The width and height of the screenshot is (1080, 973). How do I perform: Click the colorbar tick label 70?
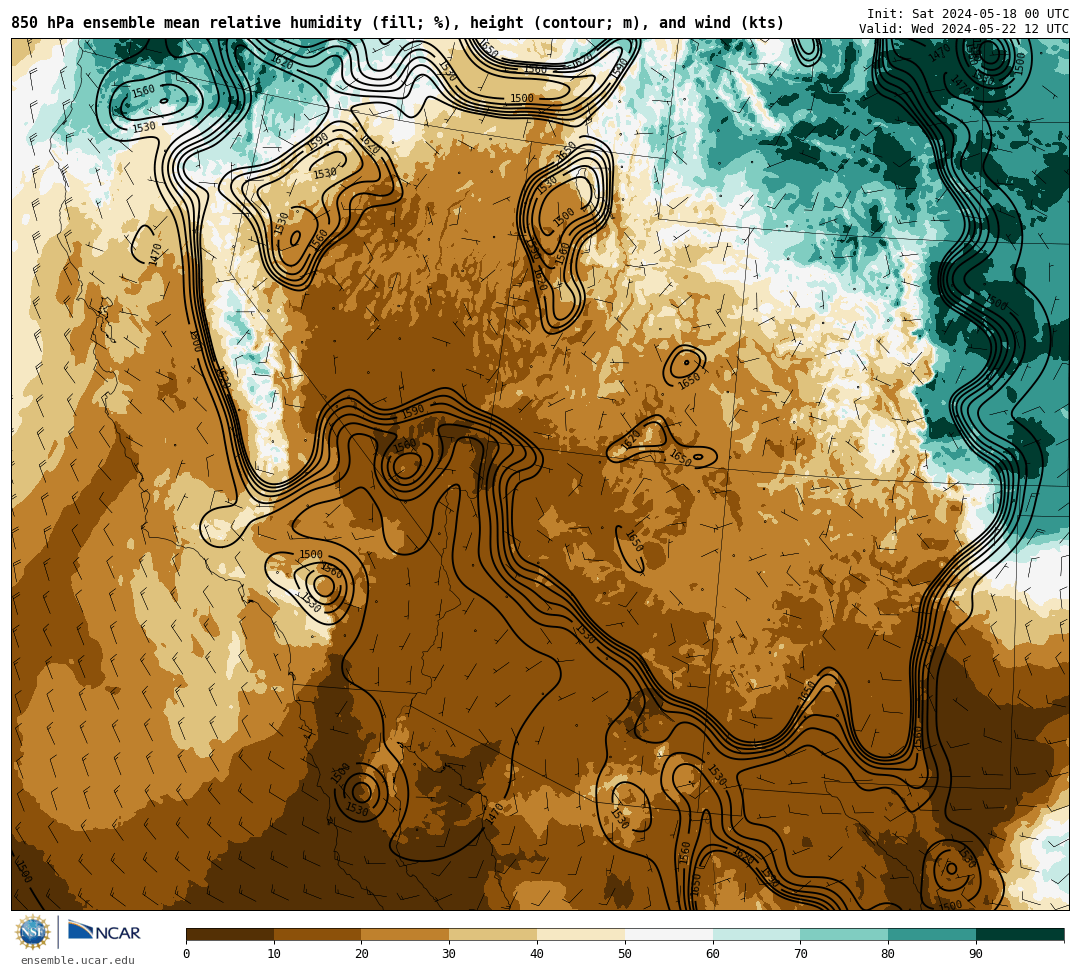[800, 954]
